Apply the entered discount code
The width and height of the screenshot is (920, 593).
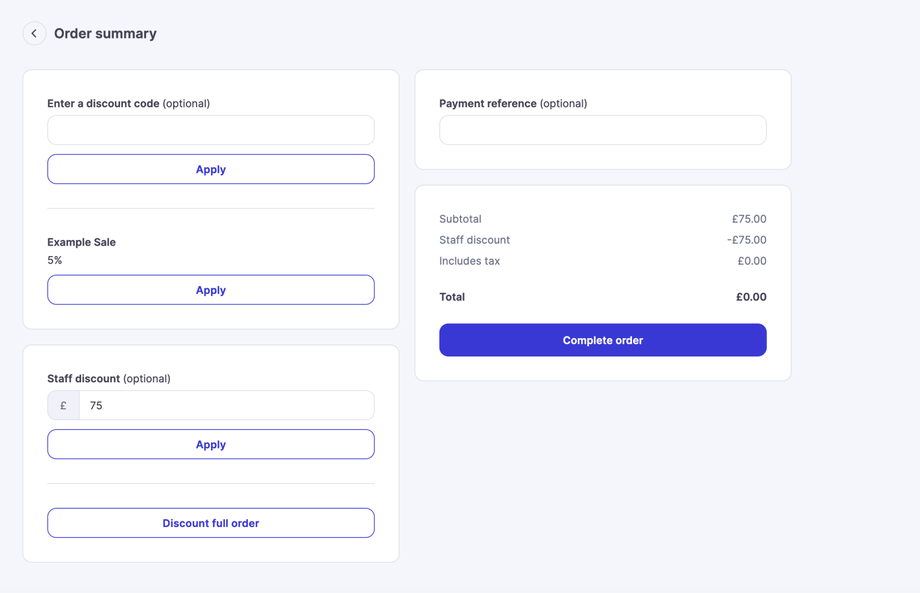click(x=211, y=169)
